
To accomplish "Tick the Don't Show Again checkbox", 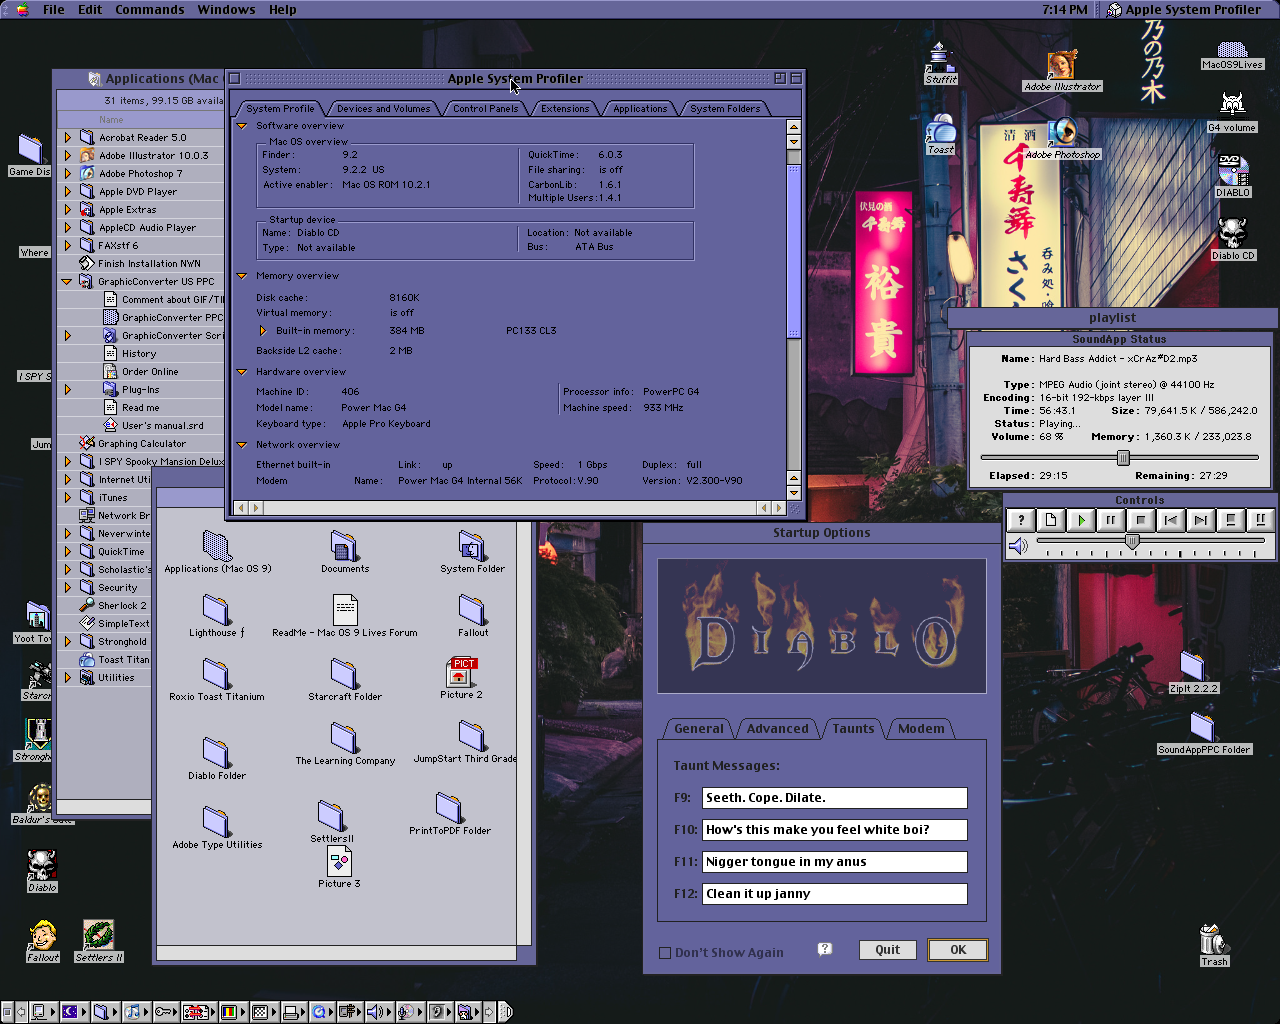I will (x=665, y=953).
